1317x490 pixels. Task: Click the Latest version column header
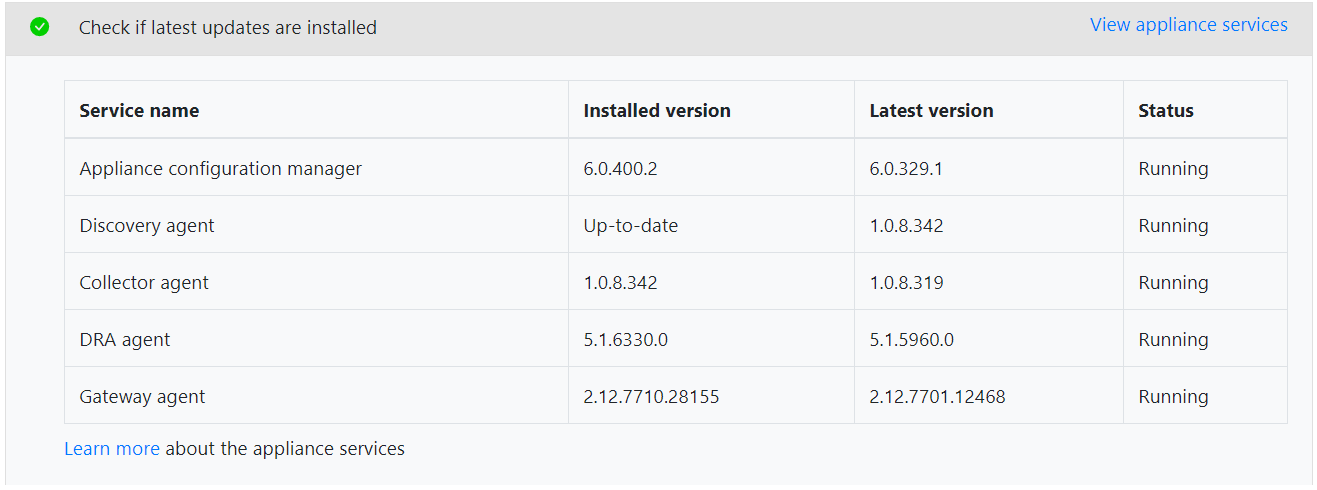coord(931,111)
